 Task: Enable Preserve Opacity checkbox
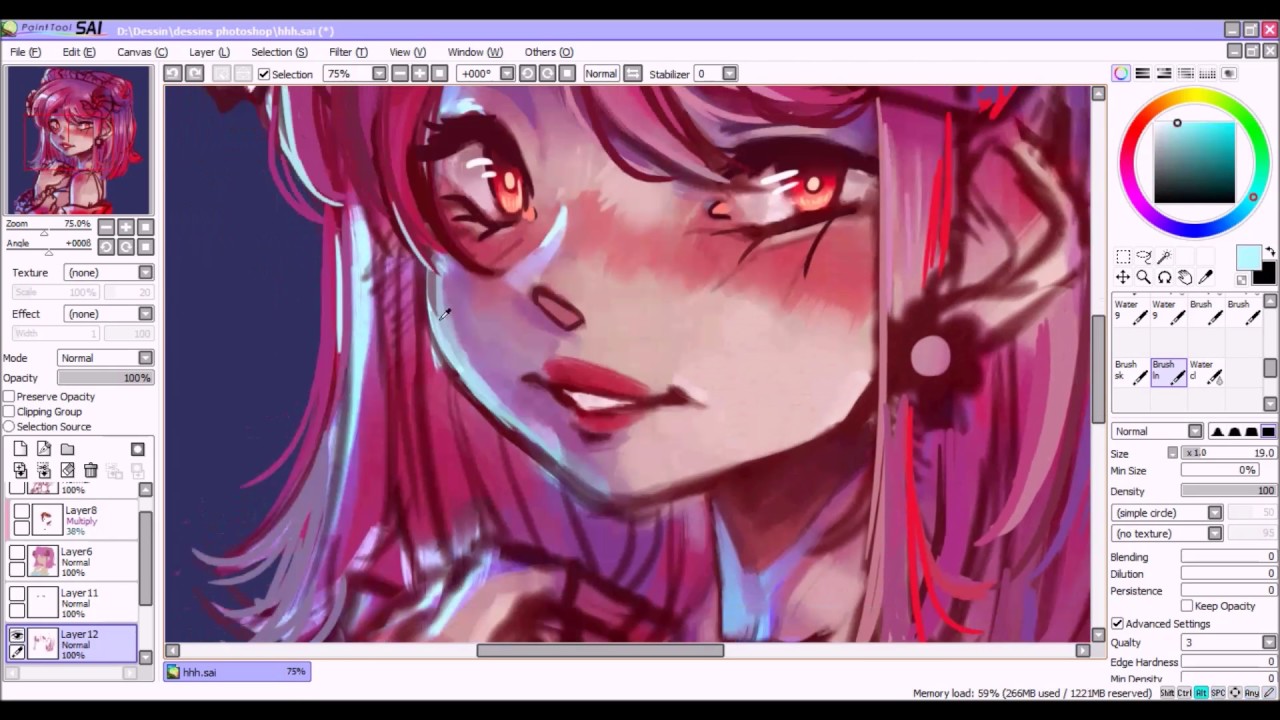pos(9,397)
